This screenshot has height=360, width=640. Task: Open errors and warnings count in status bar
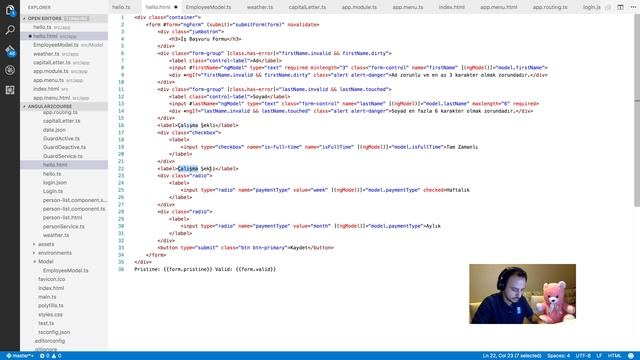click(x=50, y=356)
